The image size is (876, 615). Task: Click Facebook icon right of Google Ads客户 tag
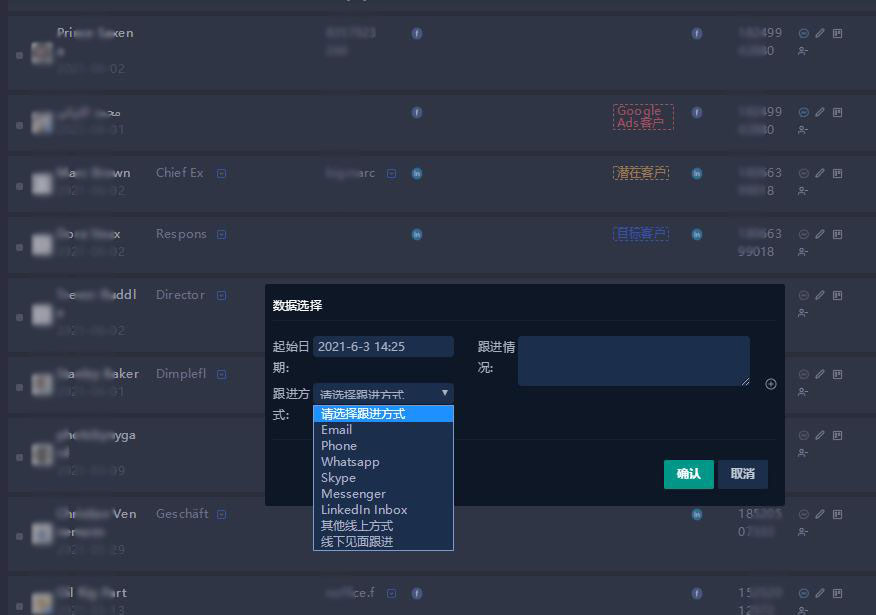[x=697, y=112]
